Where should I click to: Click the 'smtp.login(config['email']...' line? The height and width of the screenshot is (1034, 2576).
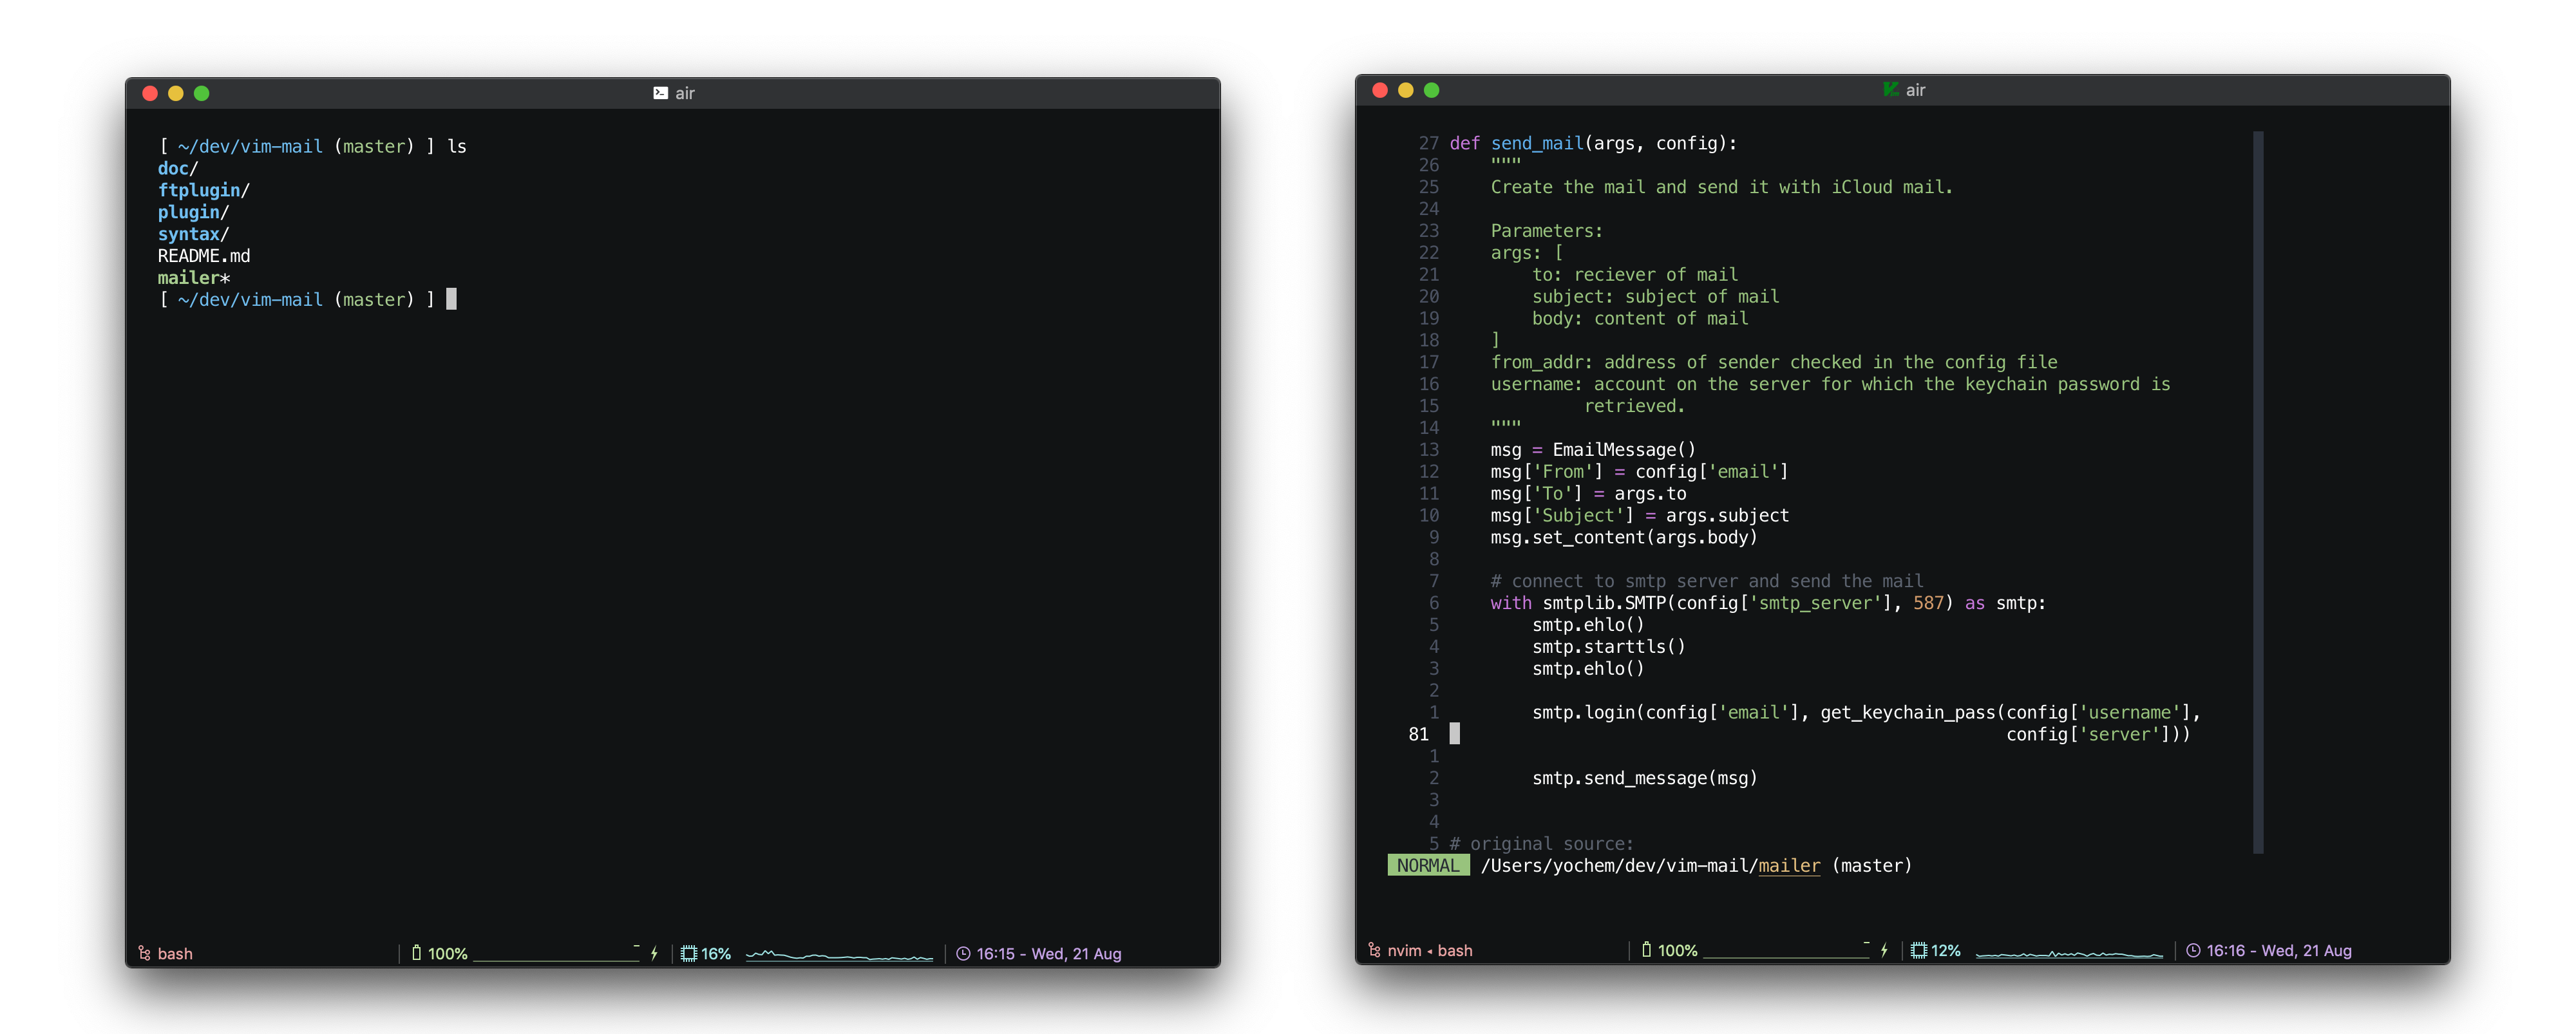(1866, 713)
